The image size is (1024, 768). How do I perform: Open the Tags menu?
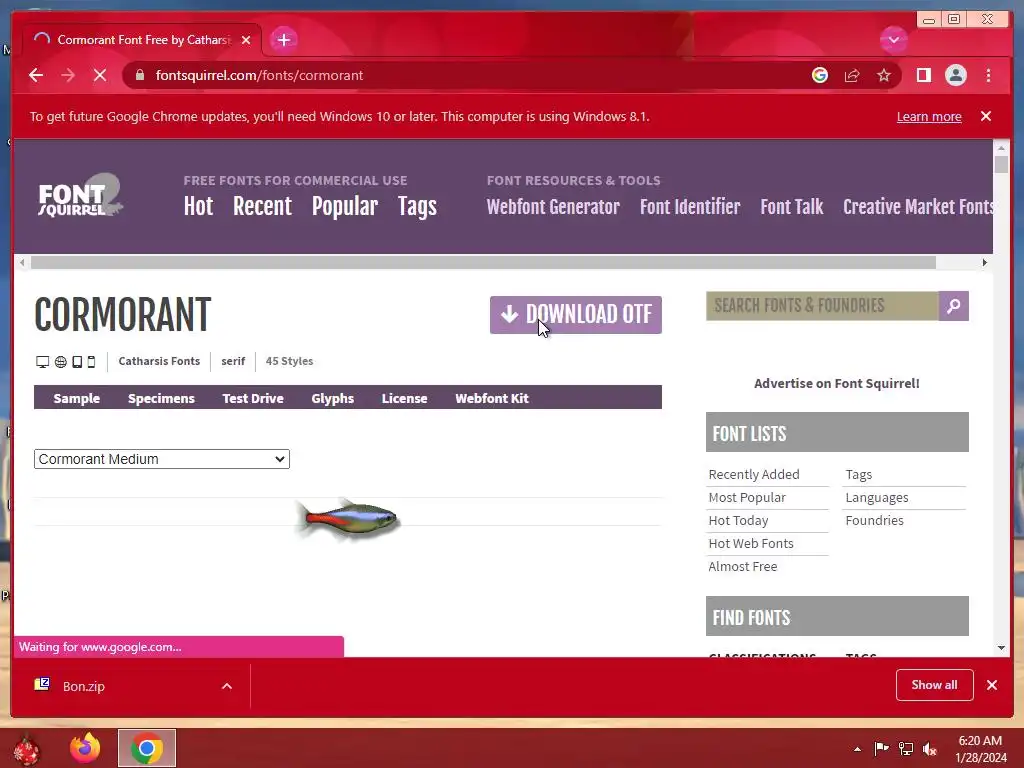click(x=417, y=207)
